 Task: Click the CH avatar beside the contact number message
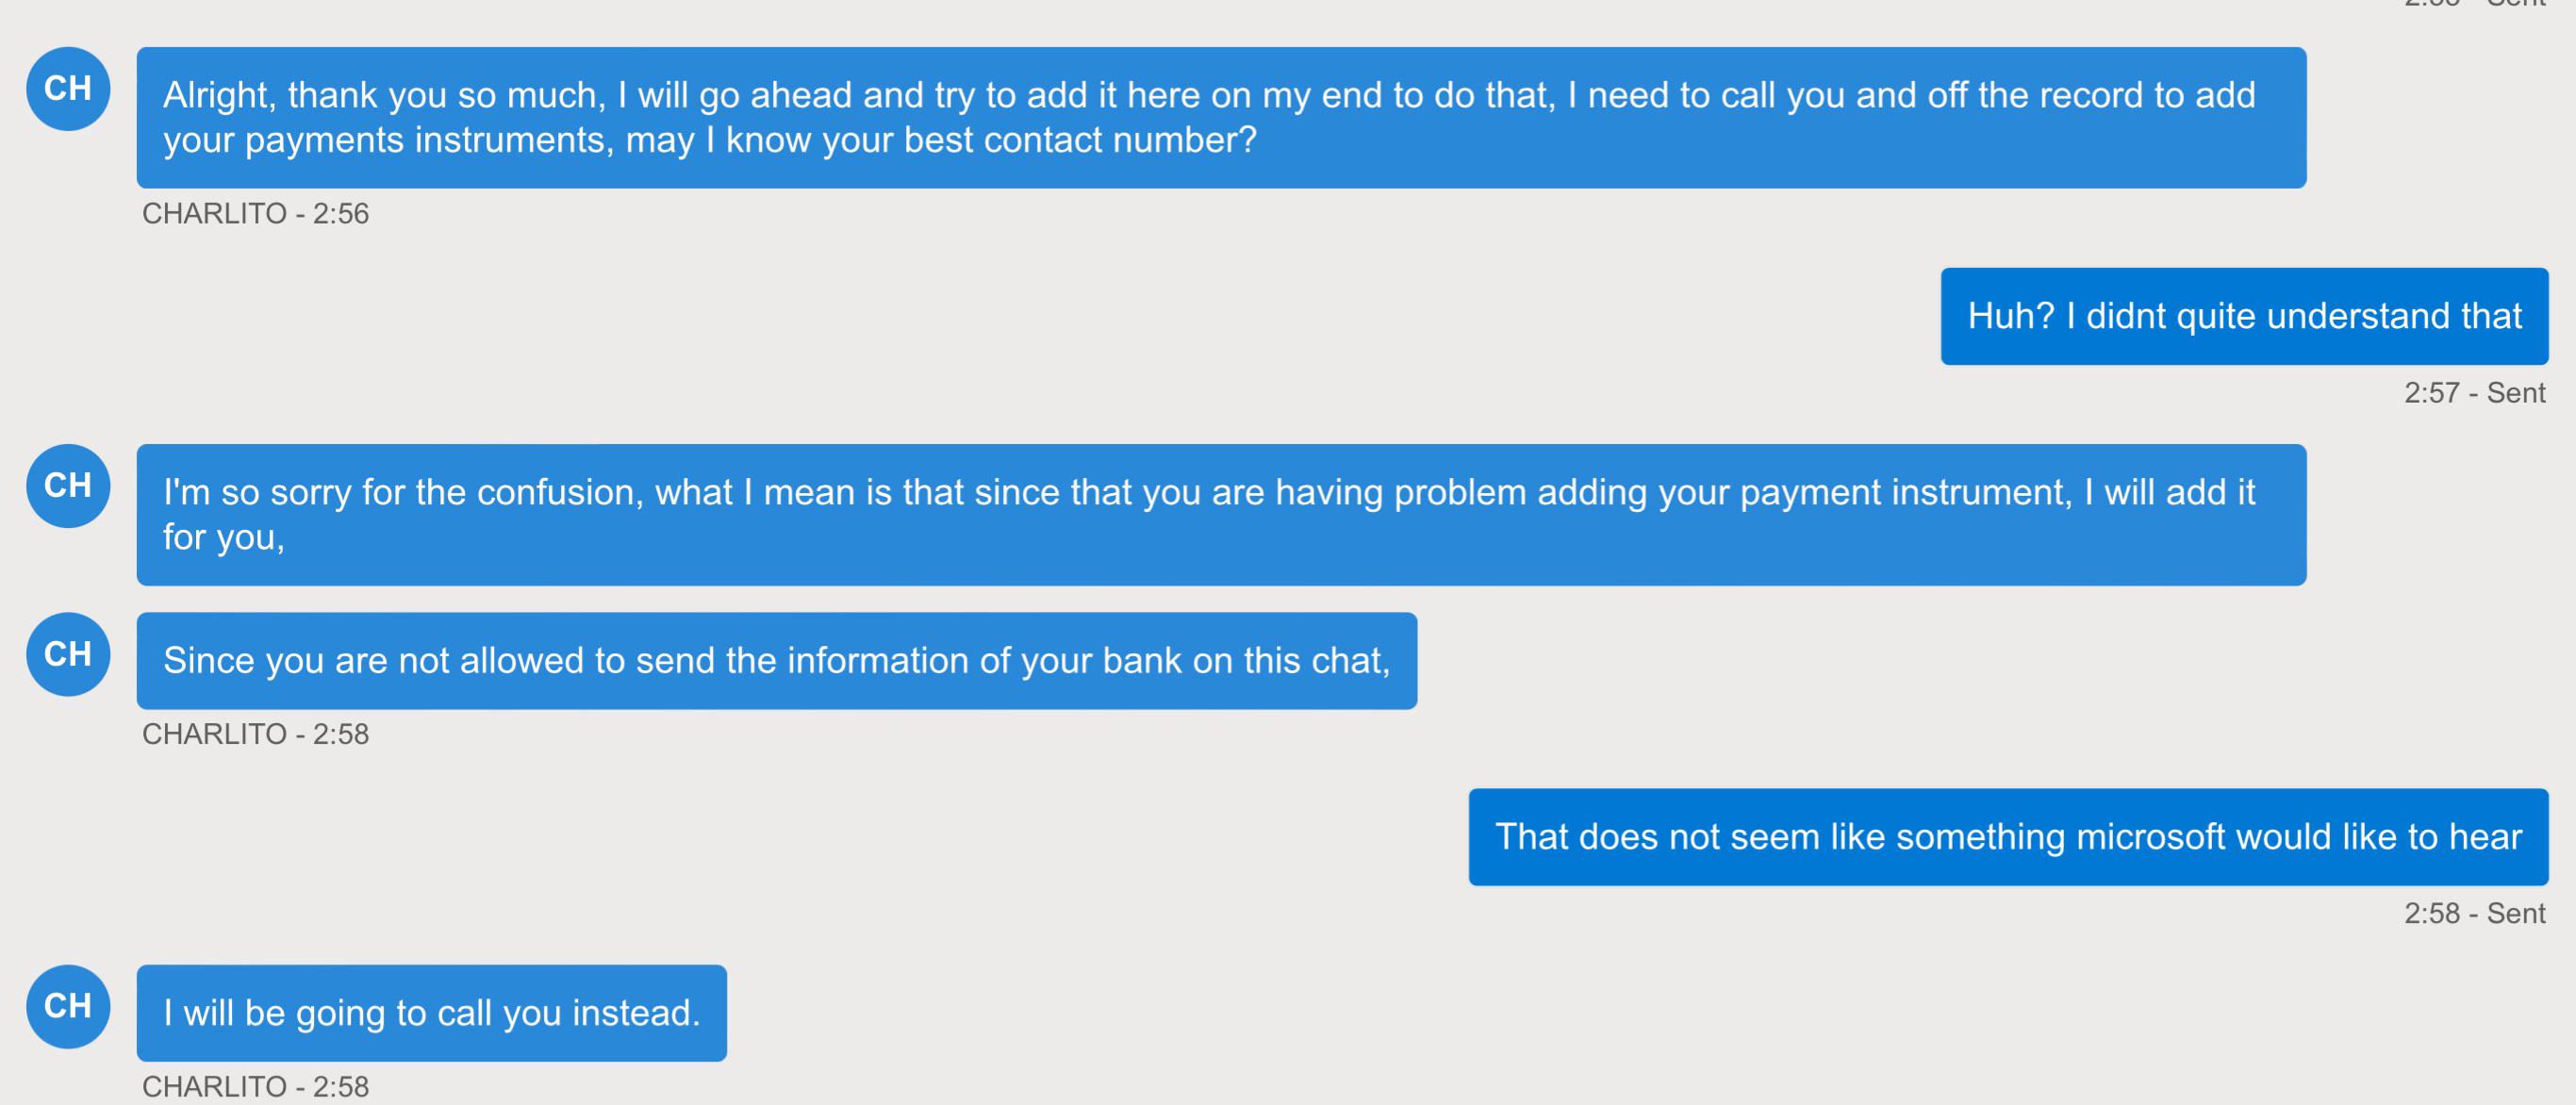(68, 89)
